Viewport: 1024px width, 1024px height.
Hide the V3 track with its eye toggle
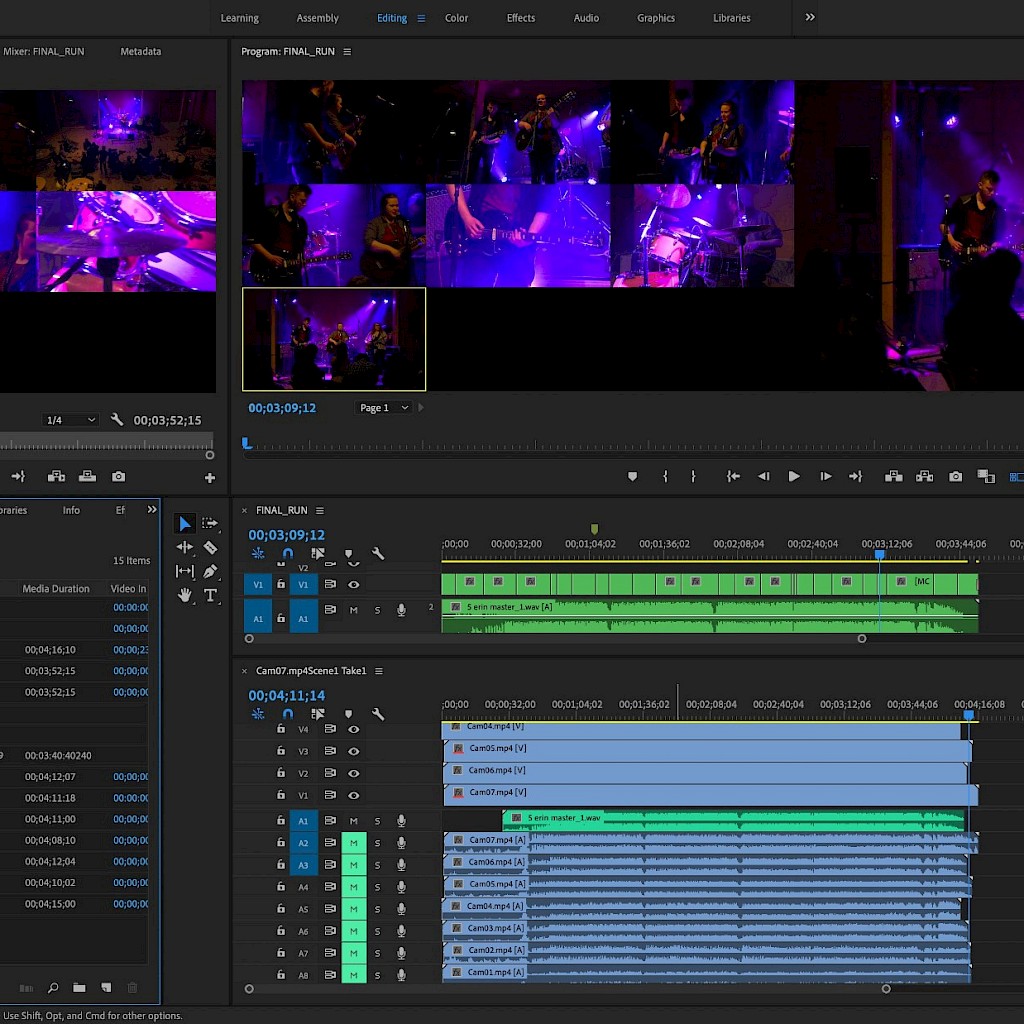point(353,751)
